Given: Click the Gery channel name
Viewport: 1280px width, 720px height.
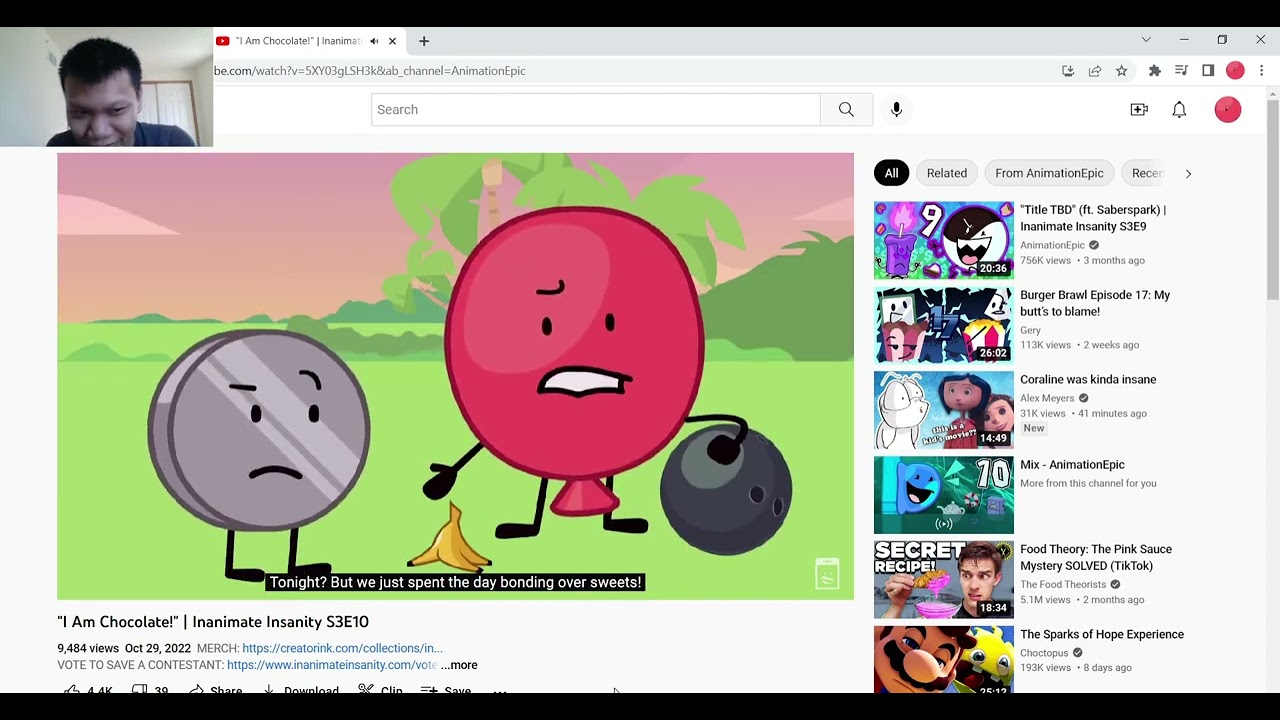Looking at the screenshot, I should (1030, 330).
